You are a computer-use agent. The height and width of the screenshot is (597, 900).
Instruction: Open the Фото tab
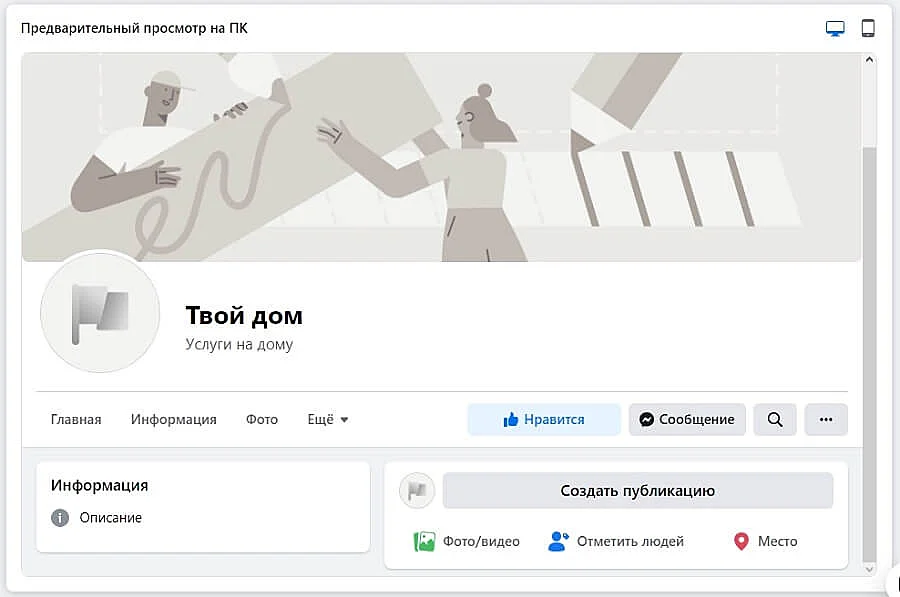[262, 420]
